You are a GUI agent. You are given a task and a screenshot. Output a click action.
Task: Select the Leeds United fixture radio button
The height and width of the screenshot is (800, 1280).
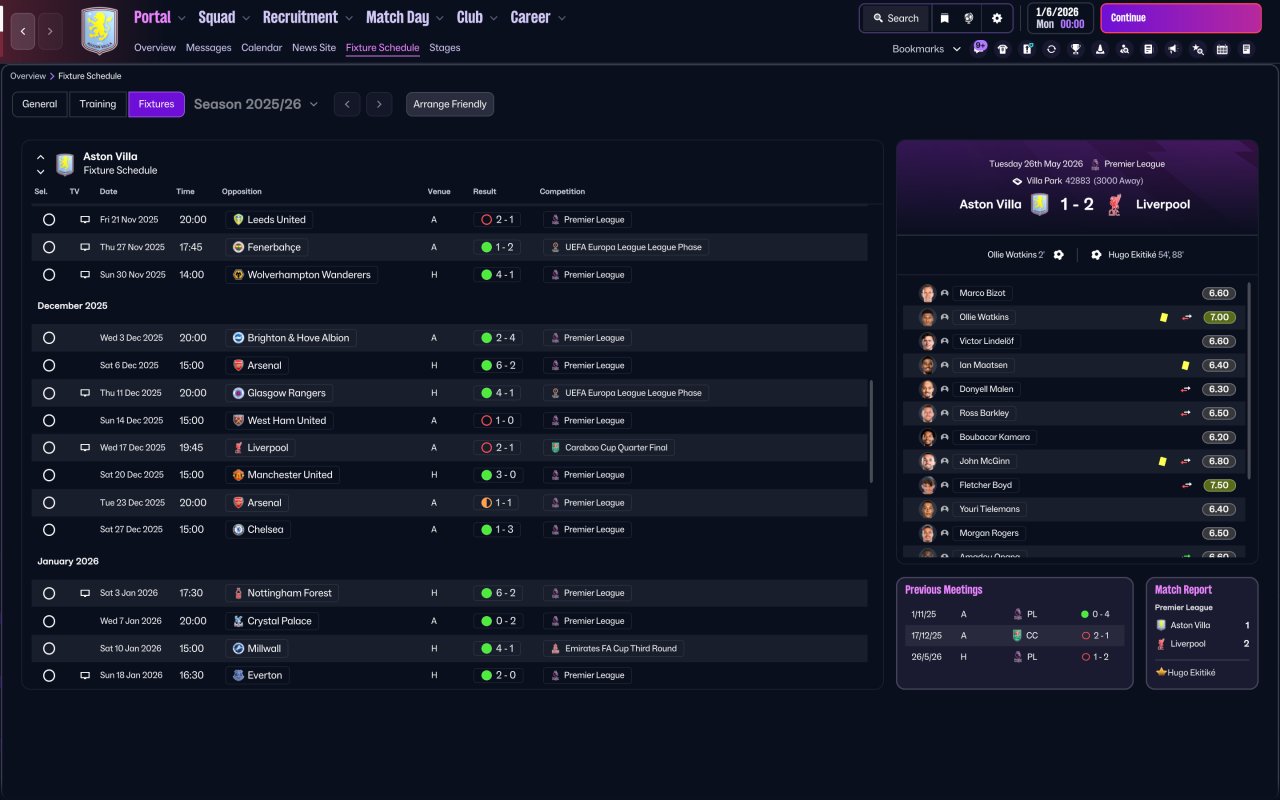pyautogui.click(x=49, y=220)
